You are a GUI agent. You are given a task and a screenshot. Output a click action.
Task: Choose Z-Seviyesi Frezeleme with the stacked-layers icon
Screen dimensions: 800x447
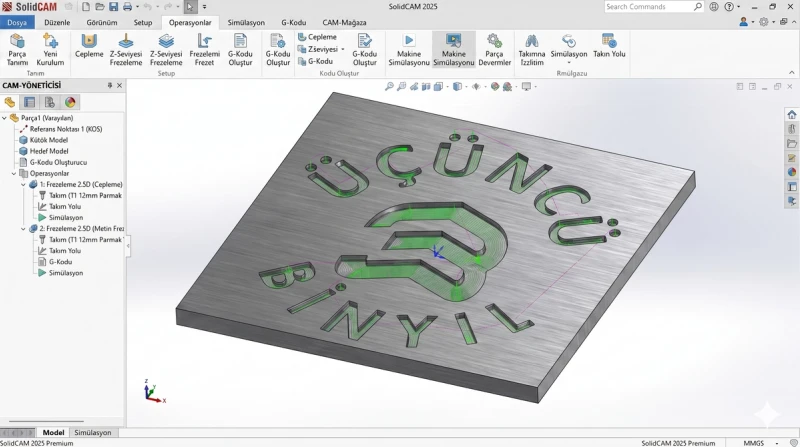pyautogui.click(x=166, y=49)
